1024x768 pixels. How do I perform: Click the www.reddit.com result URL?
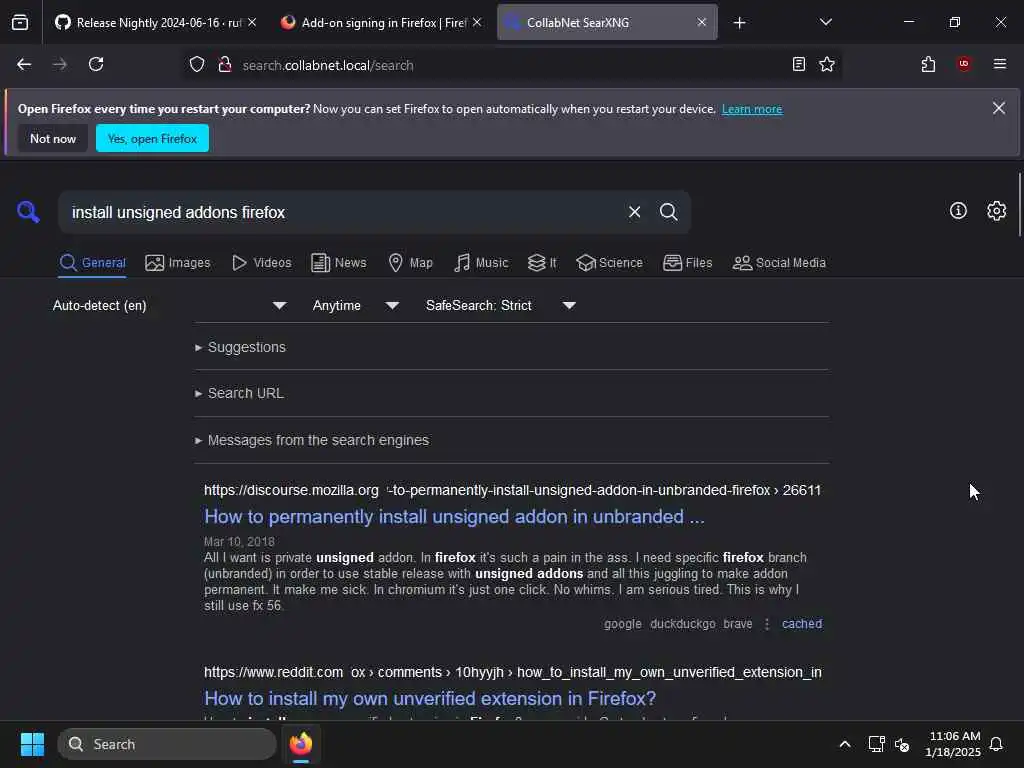click(513, 673)
